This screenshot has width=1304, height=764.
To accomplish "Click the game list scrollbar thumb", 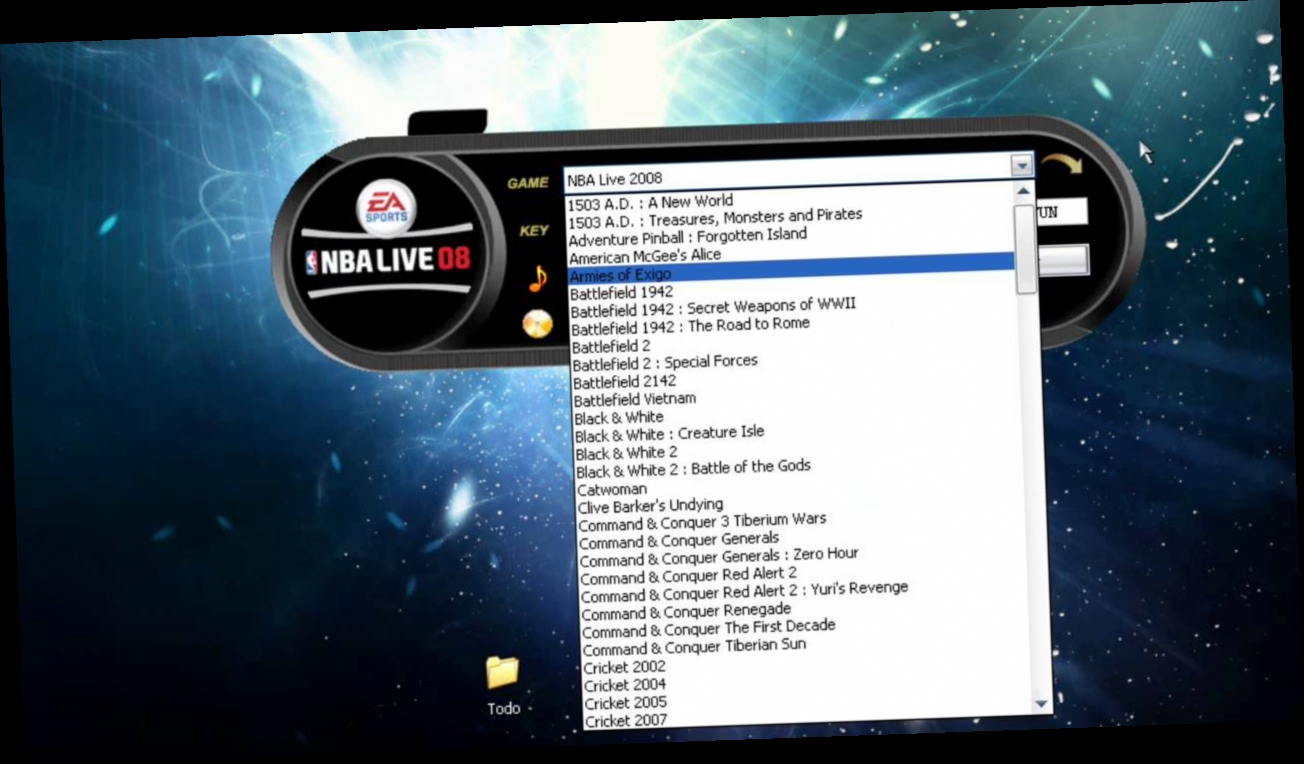I will (x=1025, y=248).
